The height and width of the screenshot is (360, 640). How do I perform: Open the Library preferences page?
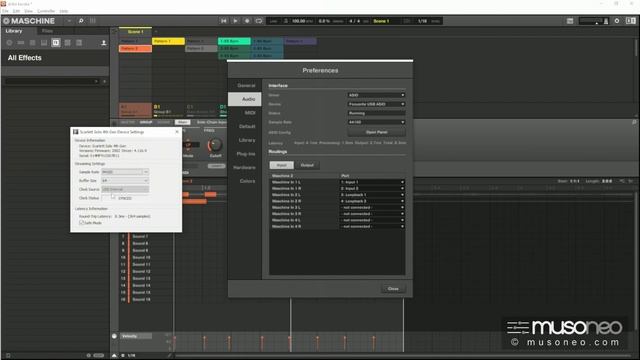(245, 140)
